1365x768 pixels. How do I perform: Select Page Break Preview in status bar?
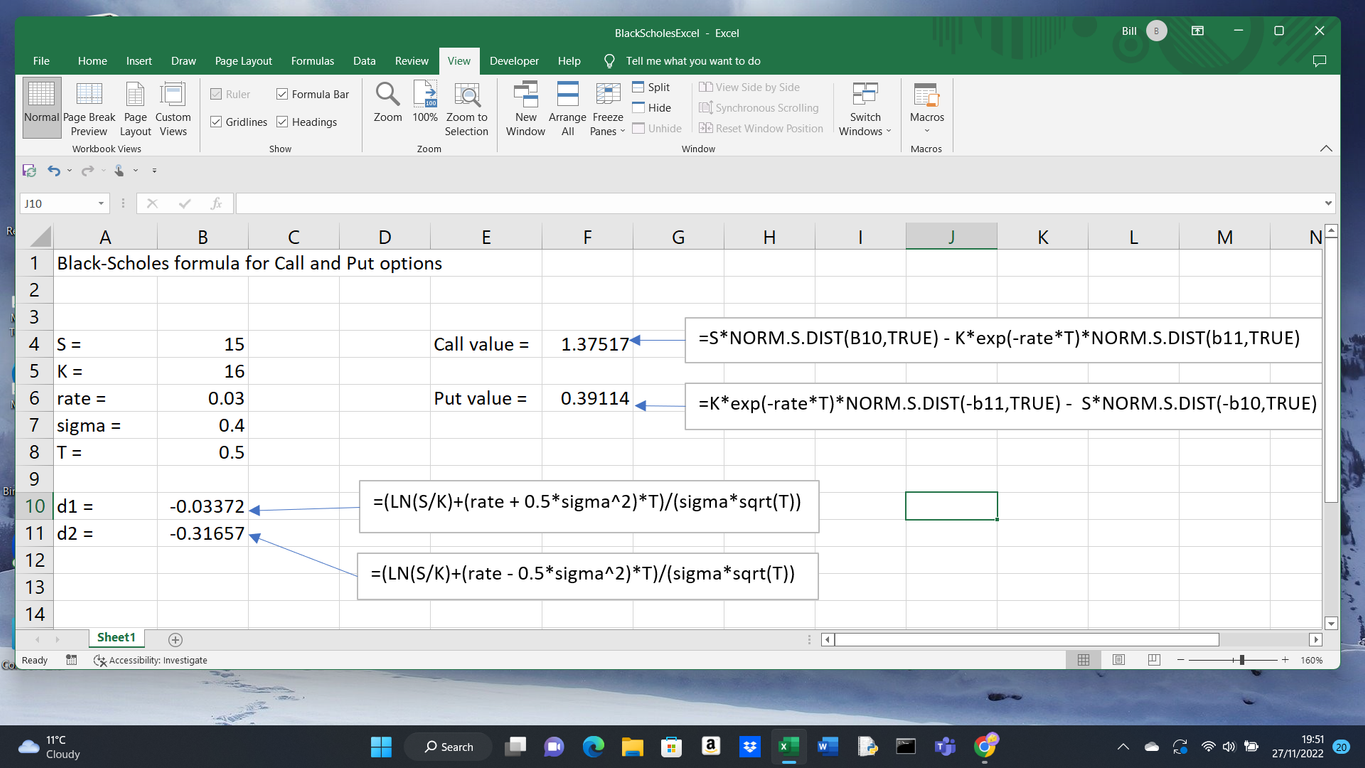[x=1154, y=660]
